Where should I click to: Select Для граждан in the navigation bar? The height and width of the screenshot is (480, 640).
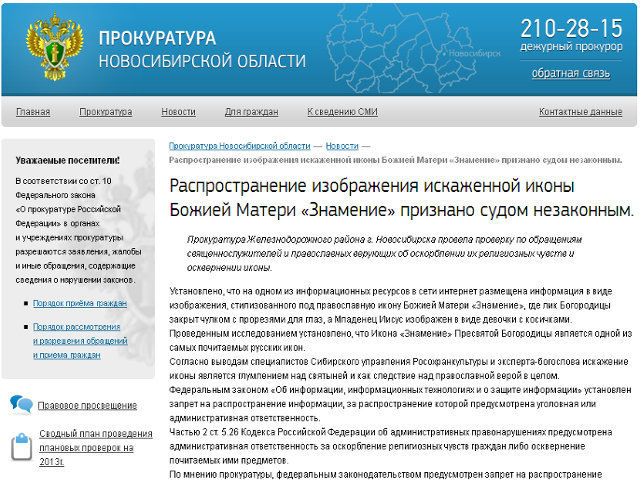coord(252,112)
